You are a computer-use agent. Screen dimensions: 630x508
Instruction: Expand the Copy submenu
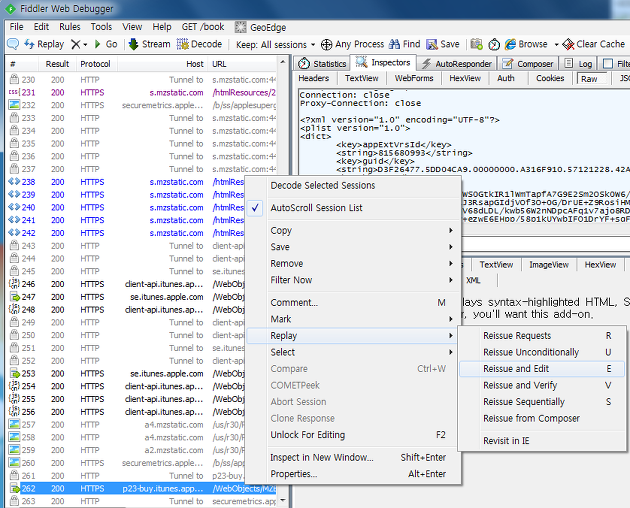click(353, 230)
